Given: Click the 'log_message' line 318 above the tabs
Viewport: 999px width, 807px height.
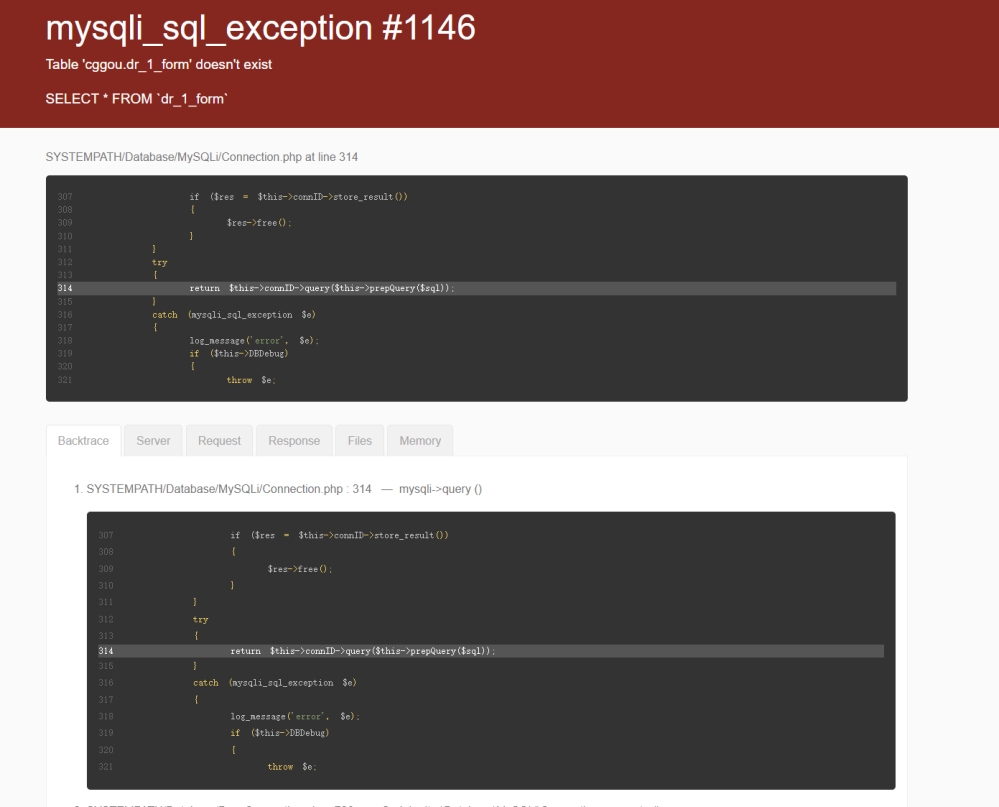Looking at the screenshot, I should [254, 341].
